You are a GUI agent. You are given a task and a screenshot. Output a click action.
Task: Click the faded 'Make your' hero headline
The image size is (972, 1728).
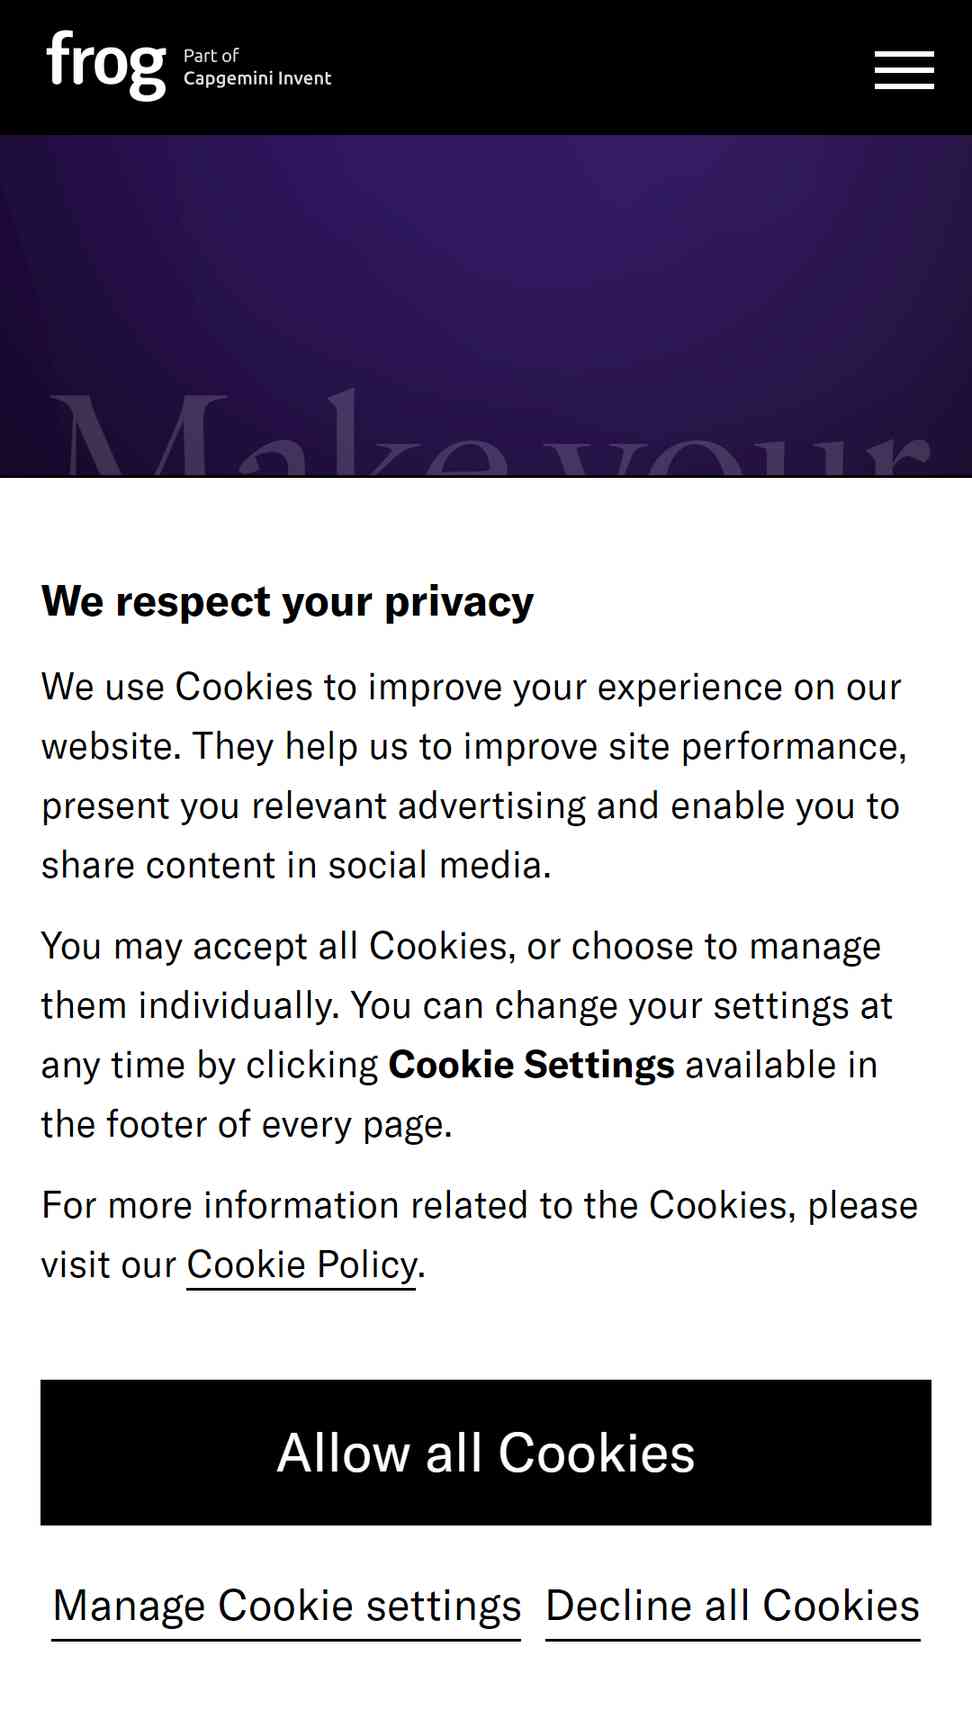pos(490,433)
